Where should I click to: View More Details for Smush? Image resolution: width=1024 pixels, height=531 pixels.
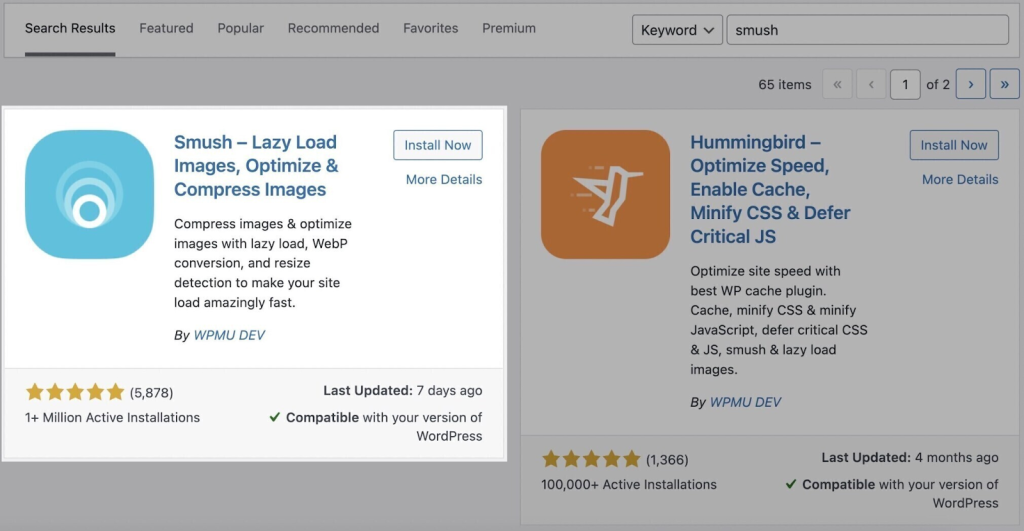tap(444, 179)
